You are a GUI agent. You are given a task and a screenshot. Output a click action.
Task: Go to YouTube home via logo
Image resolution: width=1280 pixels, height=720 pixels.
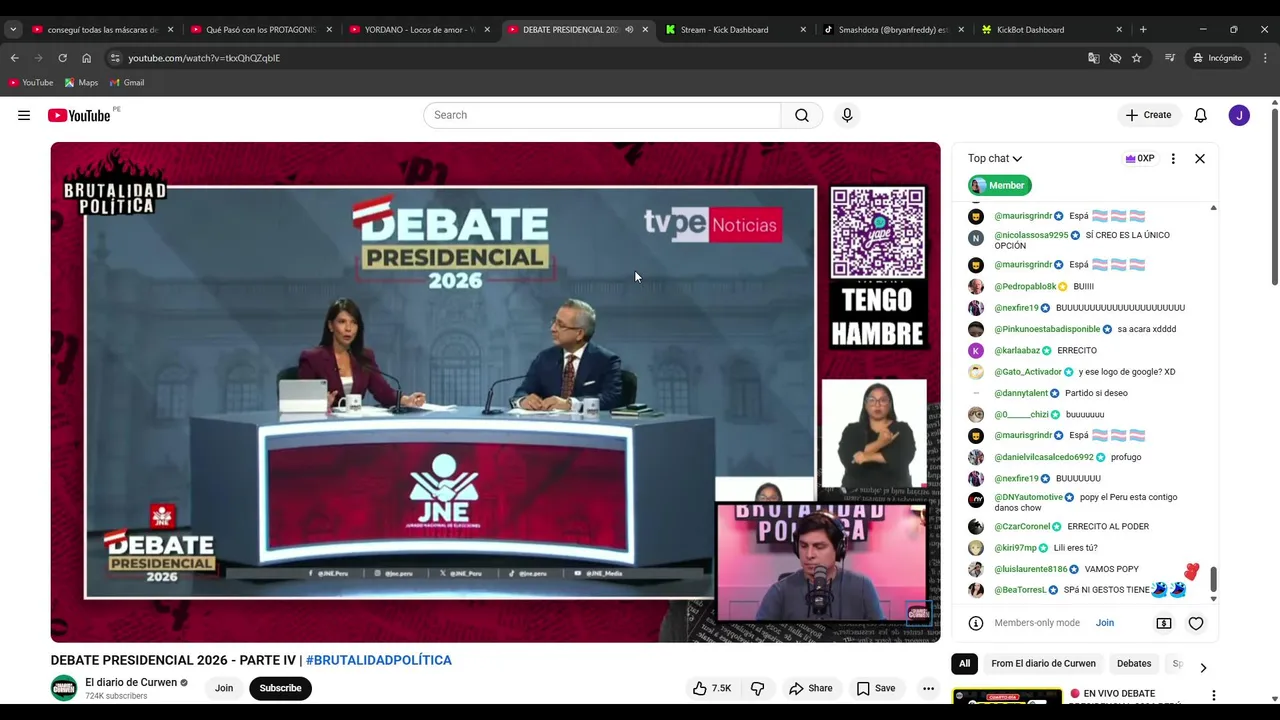(x=80, y=115)
